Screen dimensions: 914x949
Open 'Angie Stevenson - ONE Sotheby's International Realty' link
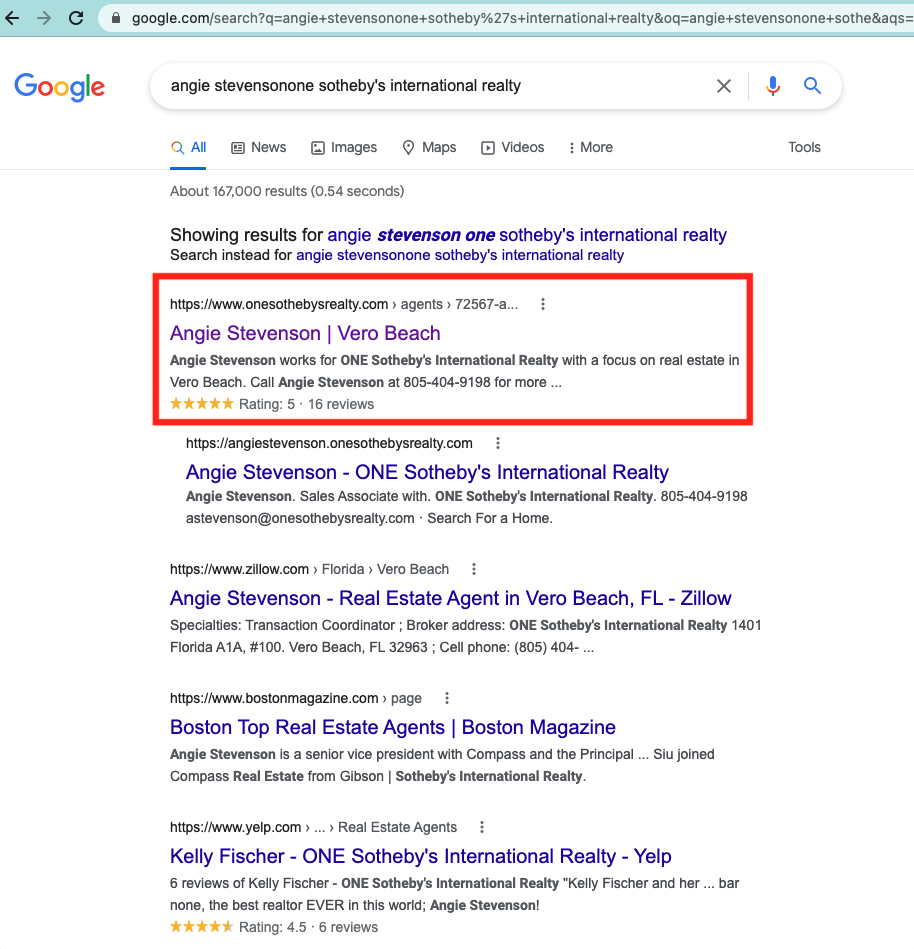point(427,472)
